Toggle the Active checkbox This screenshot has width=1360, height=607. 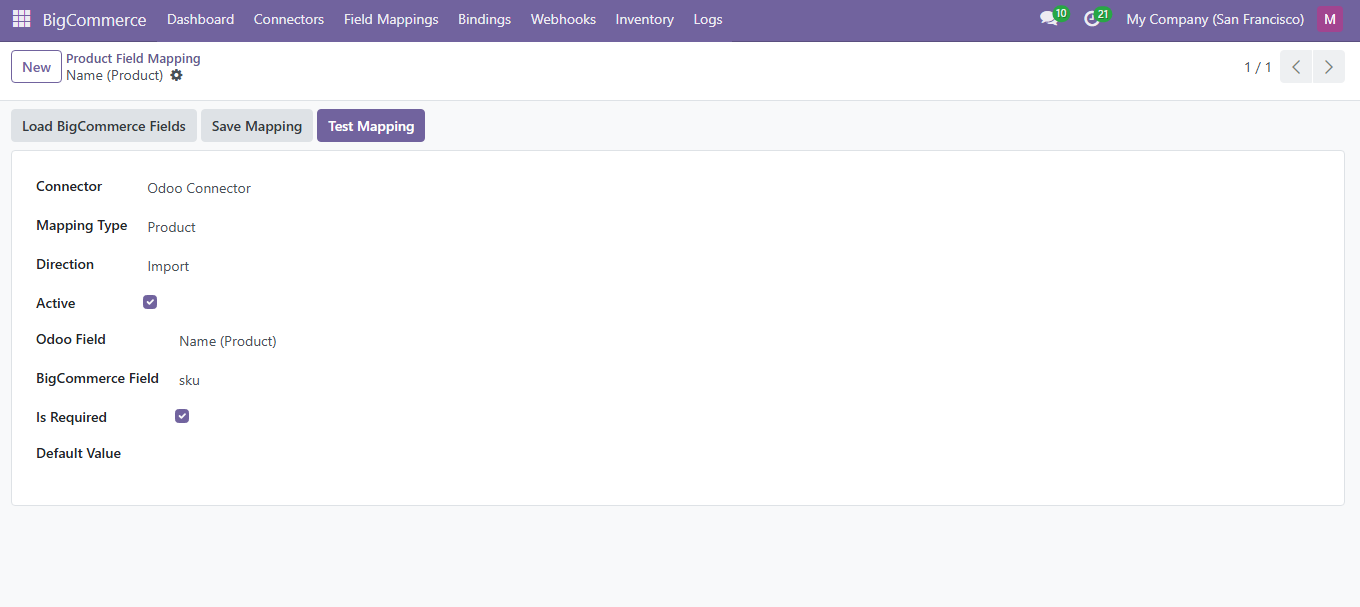click(150, 302)
